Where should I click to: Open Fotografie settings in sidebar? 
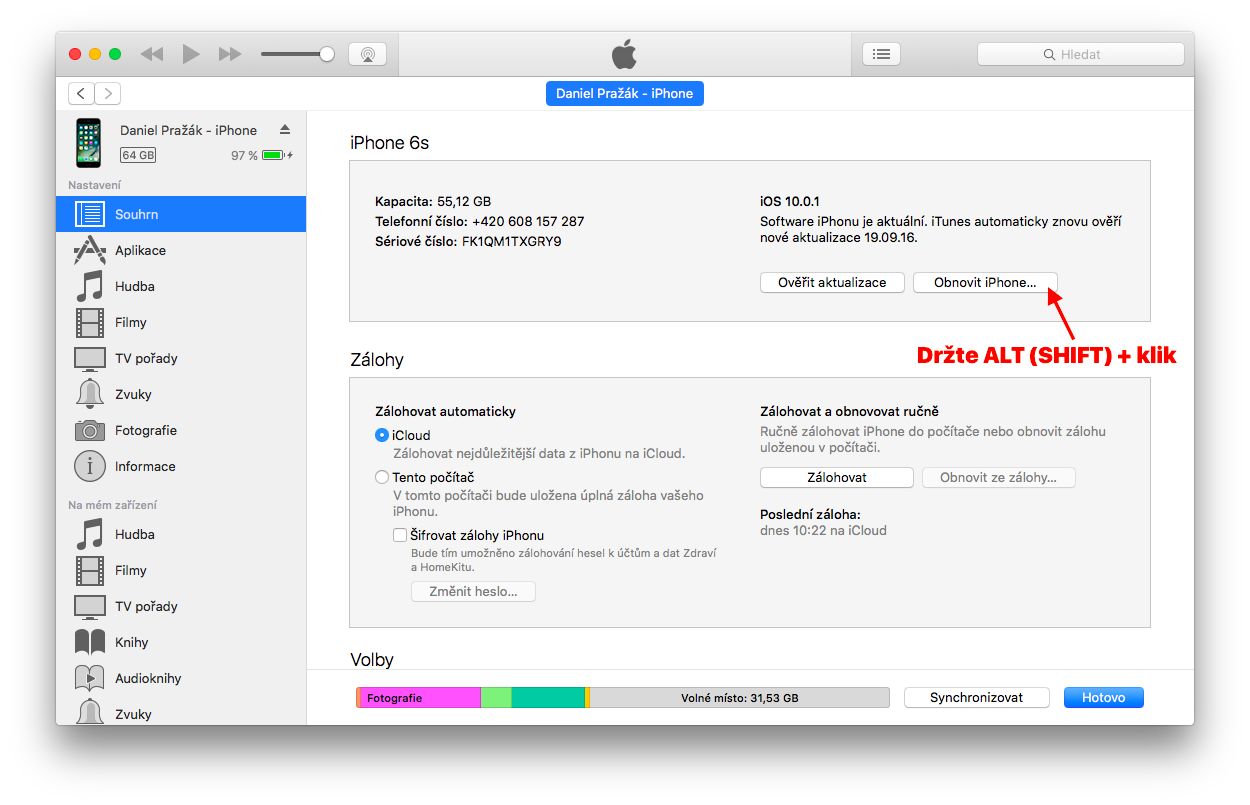coord(181,430)
